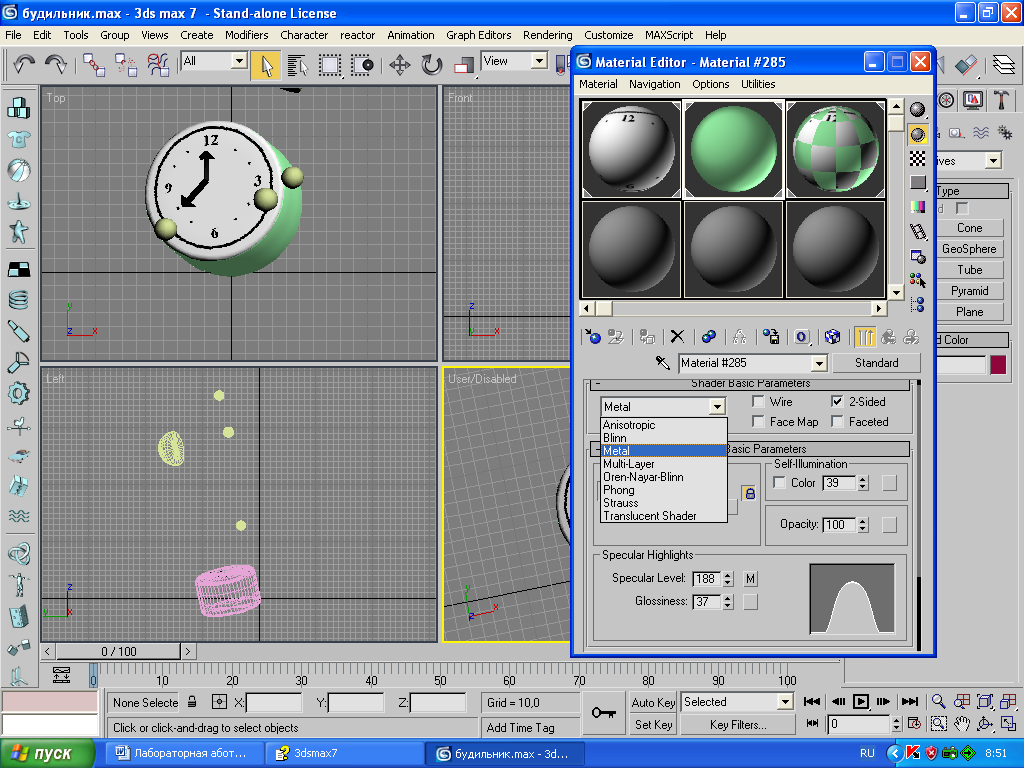Click the lock colors icon beside Ambient

coord(749,493)
